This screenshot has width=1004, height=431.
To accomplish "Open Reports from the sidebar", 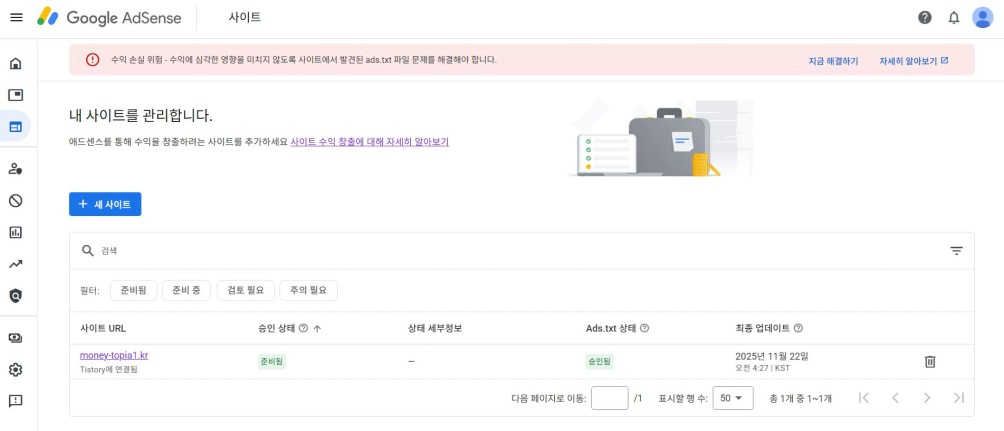I will click(x=16, y=232).
